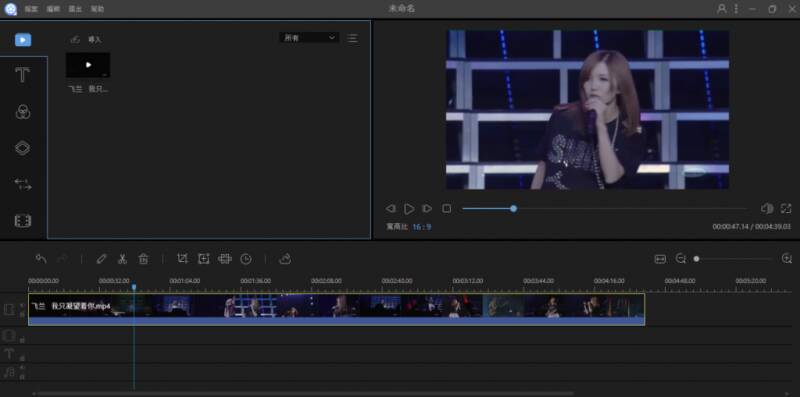Open the 导出 menu in menu bar
This screenshot has height=397, width=800.
coord(75,9)
